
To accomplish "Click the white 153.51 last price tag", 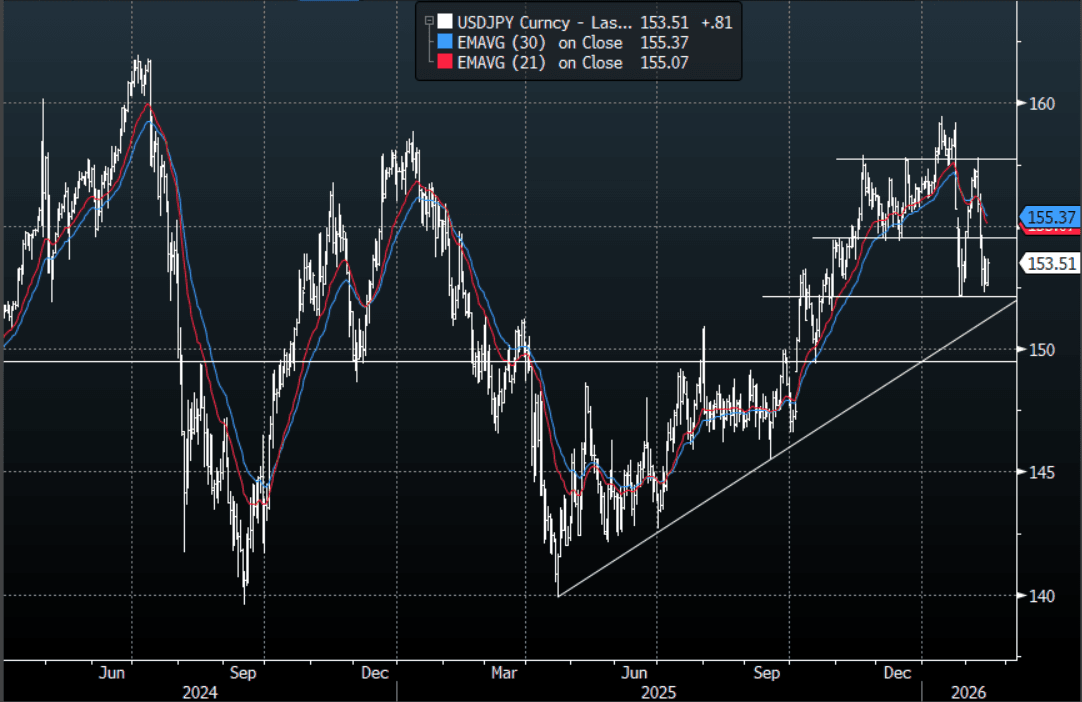I will click(x=1048, y=263).
